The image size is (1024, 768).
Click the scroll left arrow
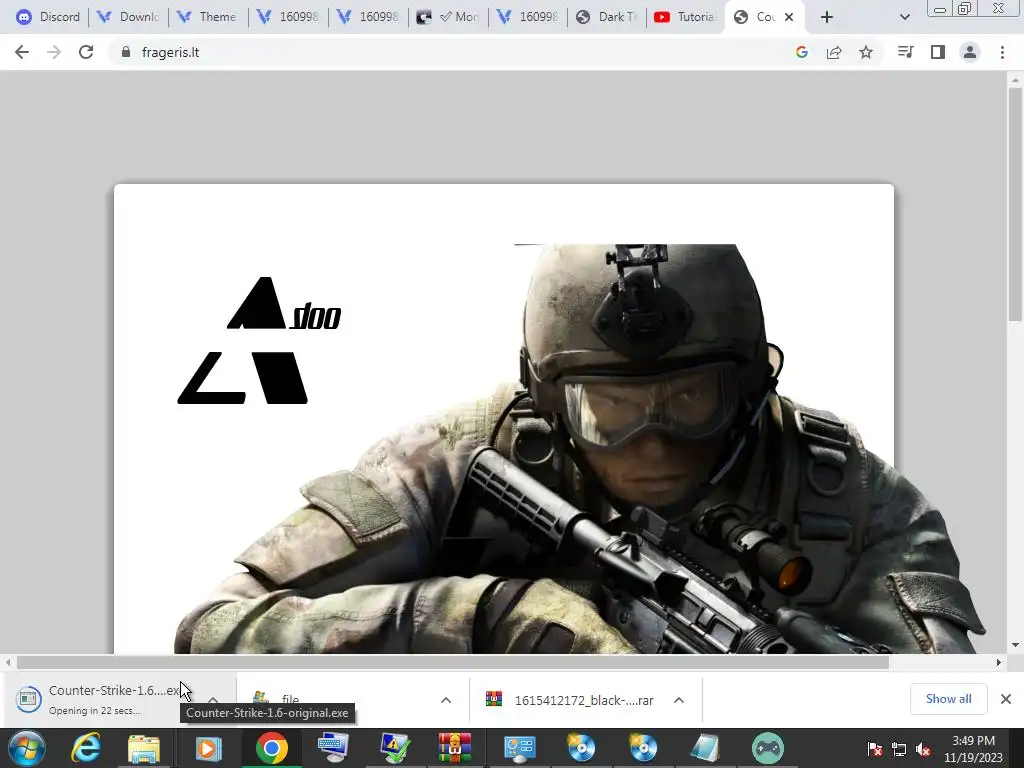[x=8, y=662]
